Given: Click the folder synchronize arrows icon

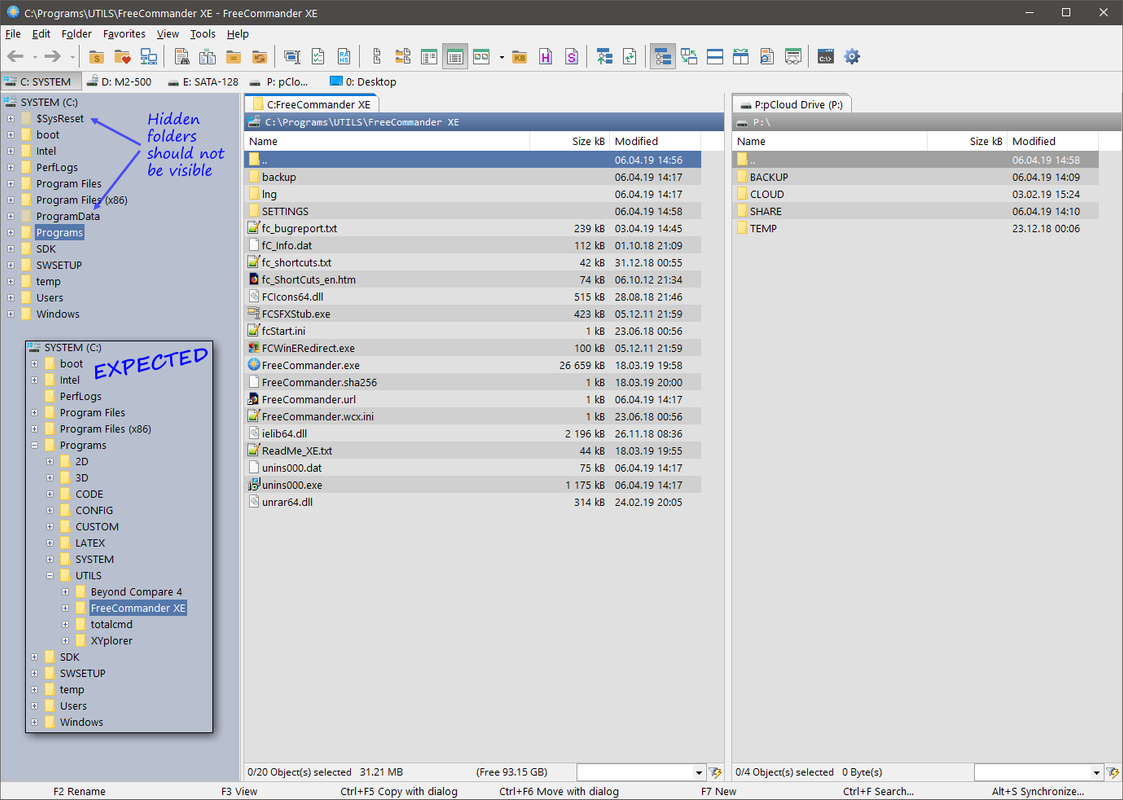Looking at the screenshot, I should coord(259,57).
